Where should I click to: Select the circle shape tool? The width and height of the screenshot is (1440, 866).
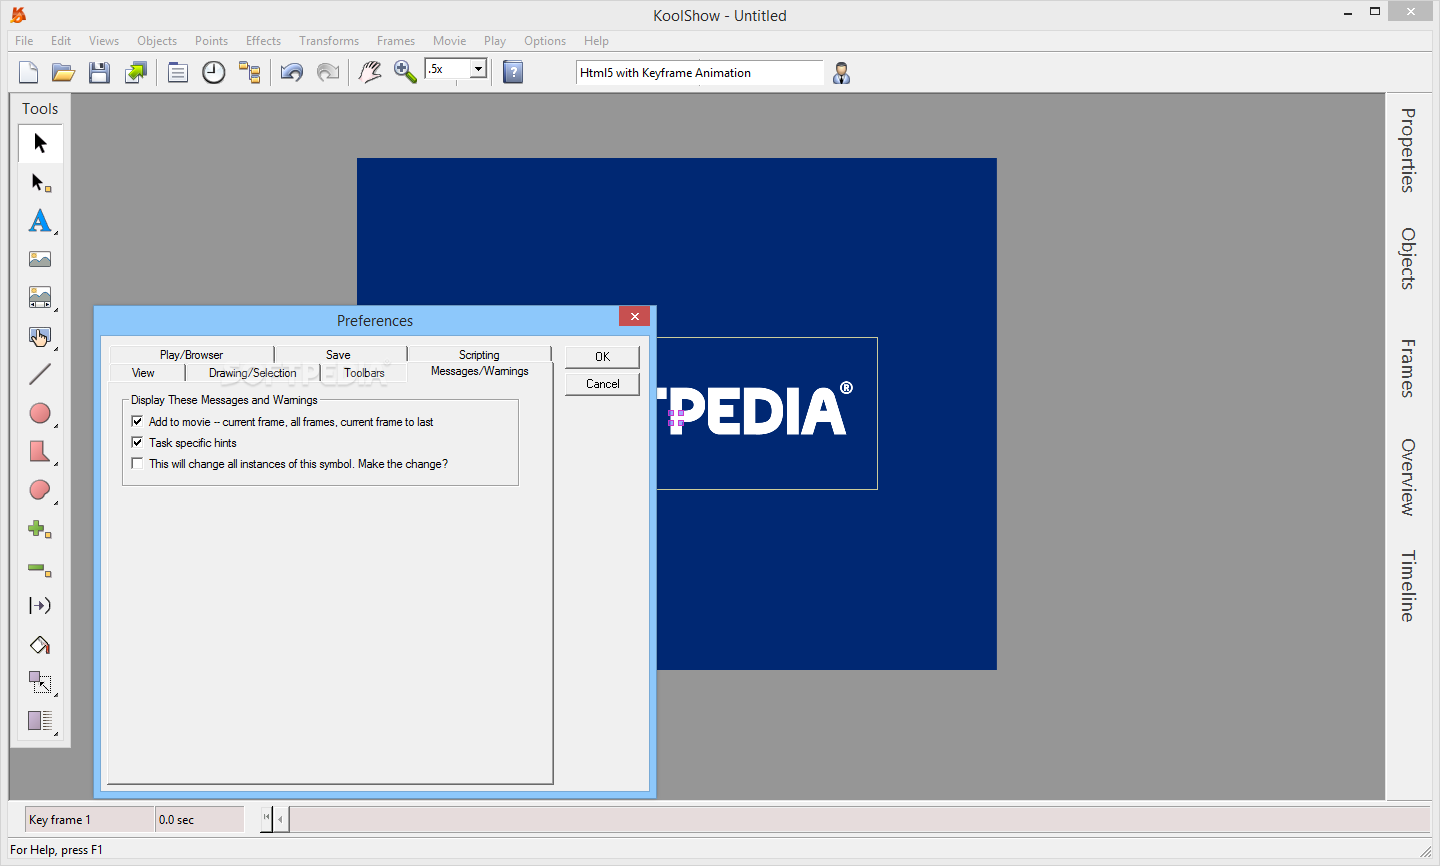pos(40,413)
